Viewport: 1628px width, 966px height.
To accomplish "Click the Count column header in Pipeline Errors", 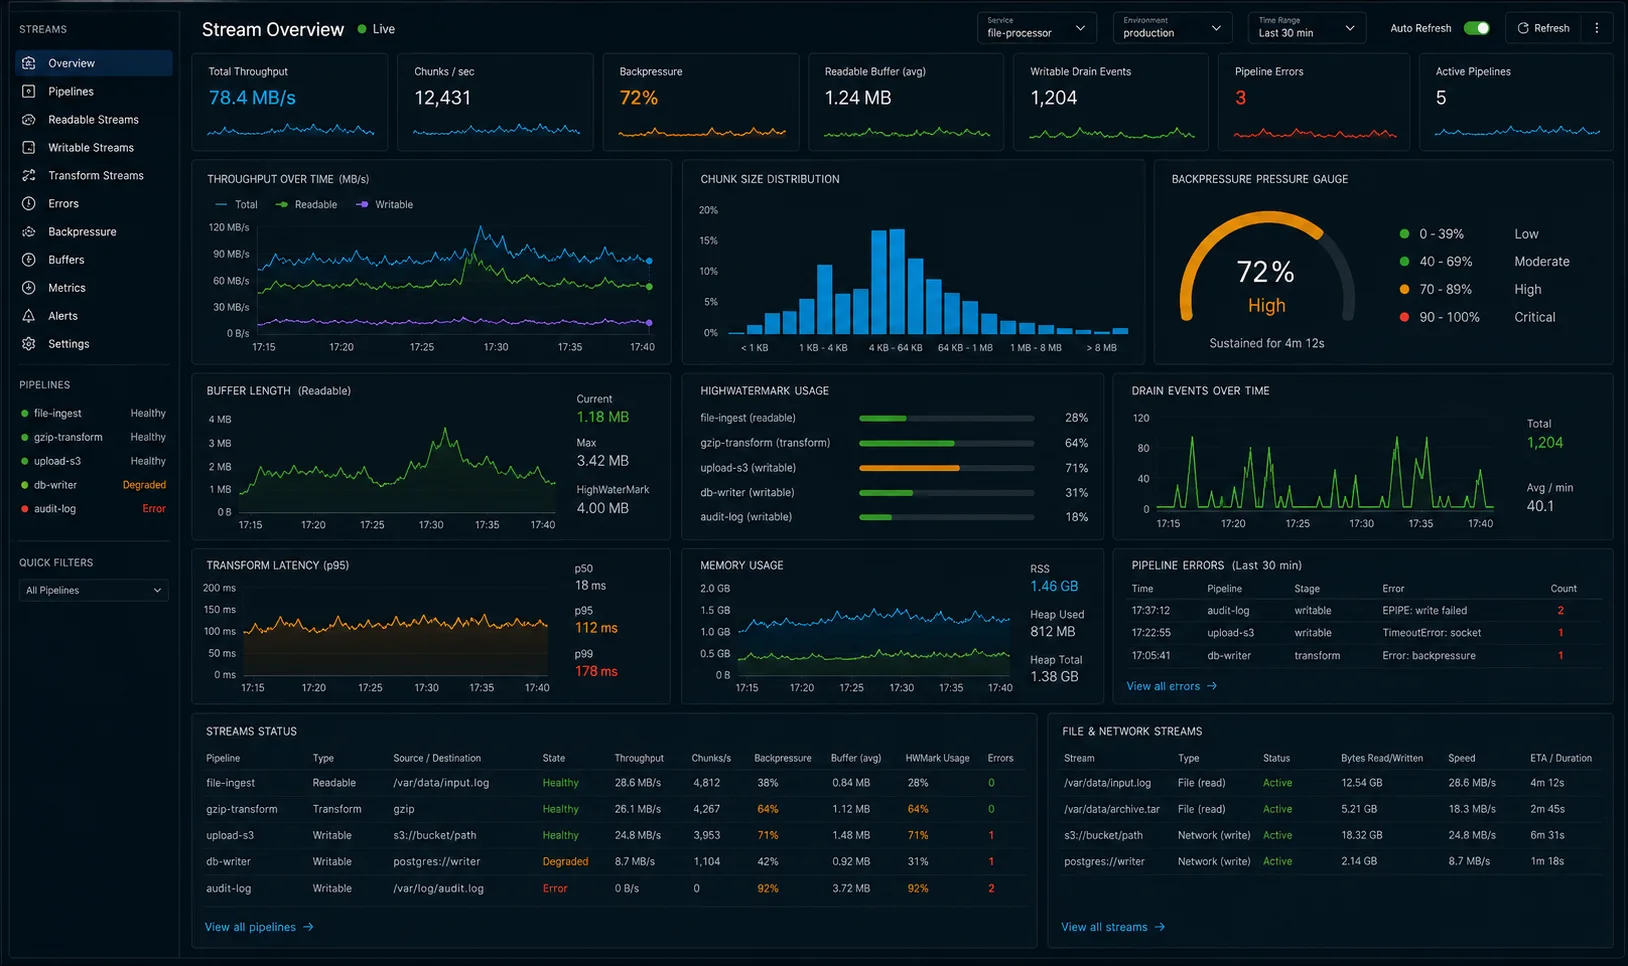I will 1564,589.
